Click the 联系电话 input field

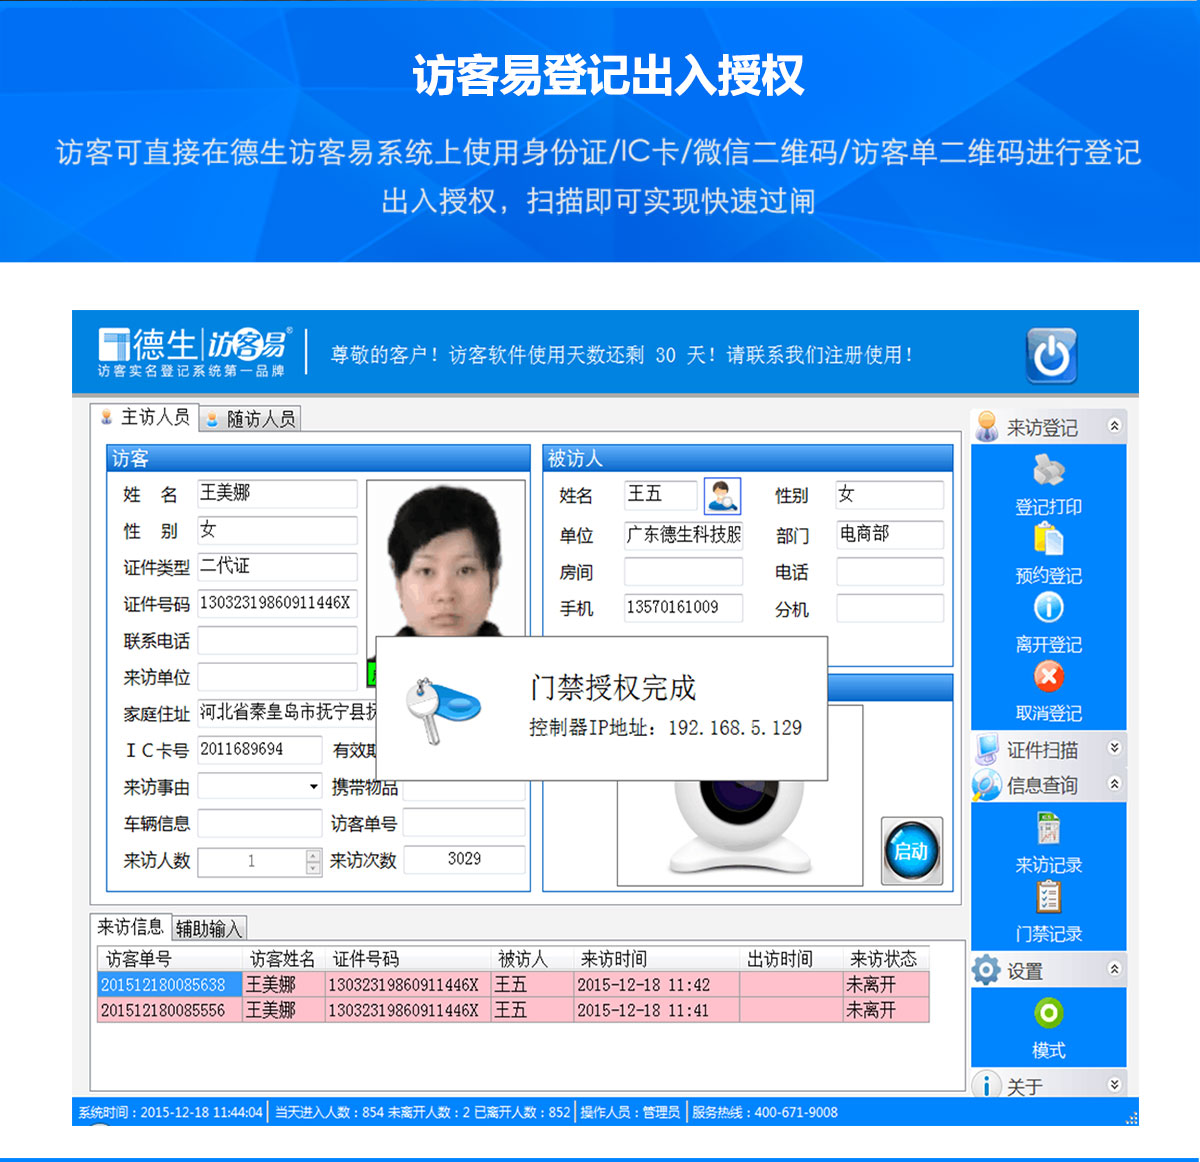pos(277,641)
